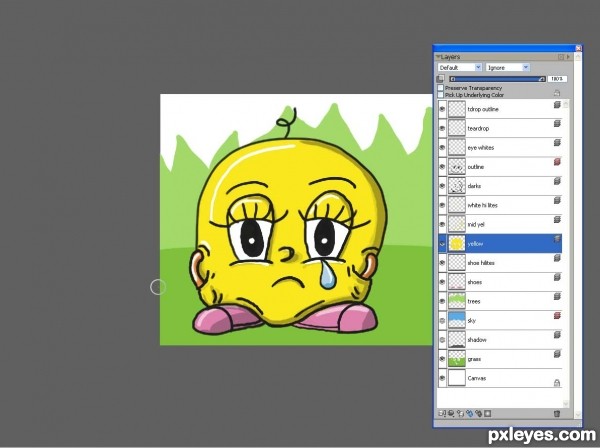Click the sky layer thumbnail
The height and width of the screenshot is (448, 600).
[x=457, y=321]
